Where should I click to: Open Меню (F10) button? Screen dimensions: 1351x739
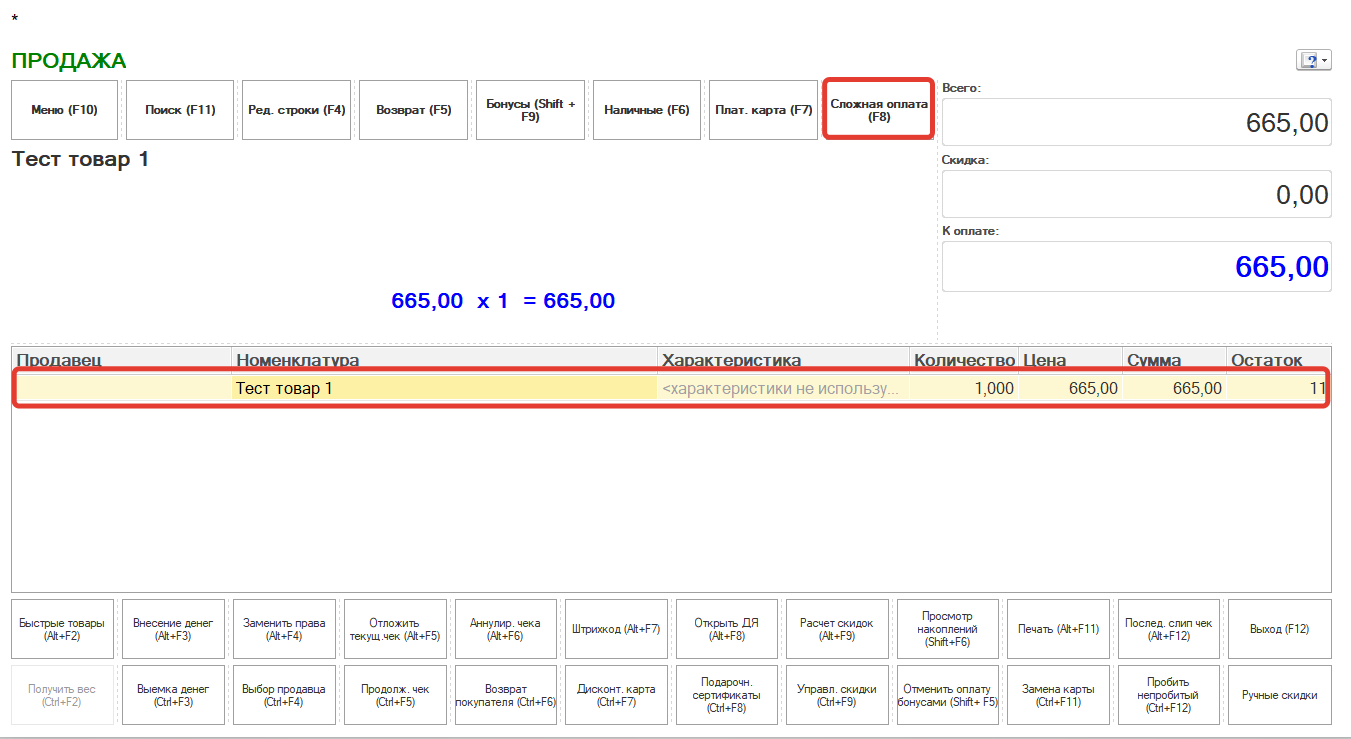pyautogui.click(x=64, y=110)
